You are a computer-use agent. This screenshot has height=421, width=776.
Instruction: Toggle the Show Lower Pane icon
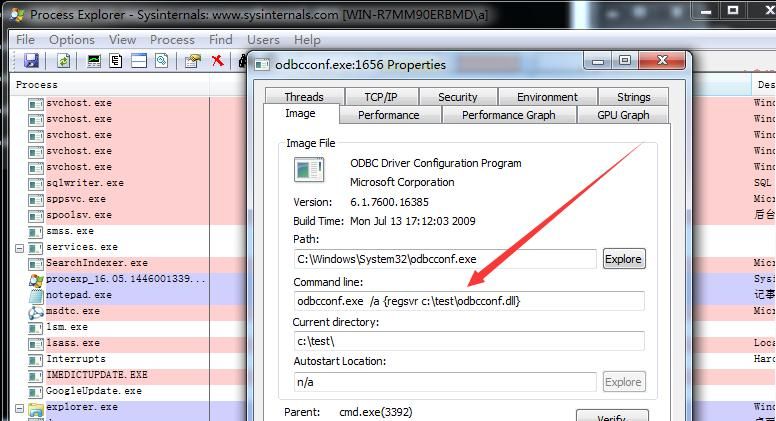pos(139,61)
